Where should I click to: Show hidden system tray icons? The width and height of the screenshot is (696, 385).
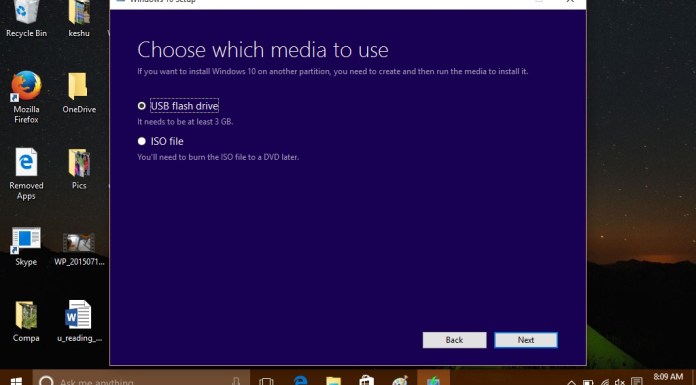coord(571,382)
